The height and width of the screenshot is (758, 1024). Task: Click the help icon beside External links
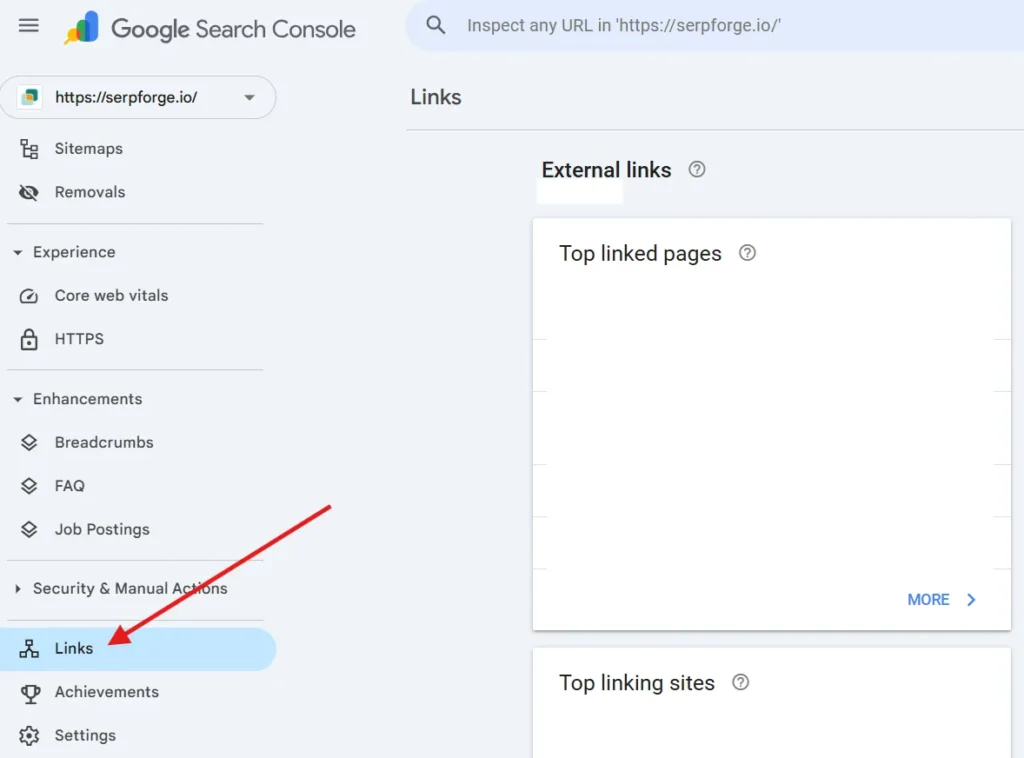696,170
